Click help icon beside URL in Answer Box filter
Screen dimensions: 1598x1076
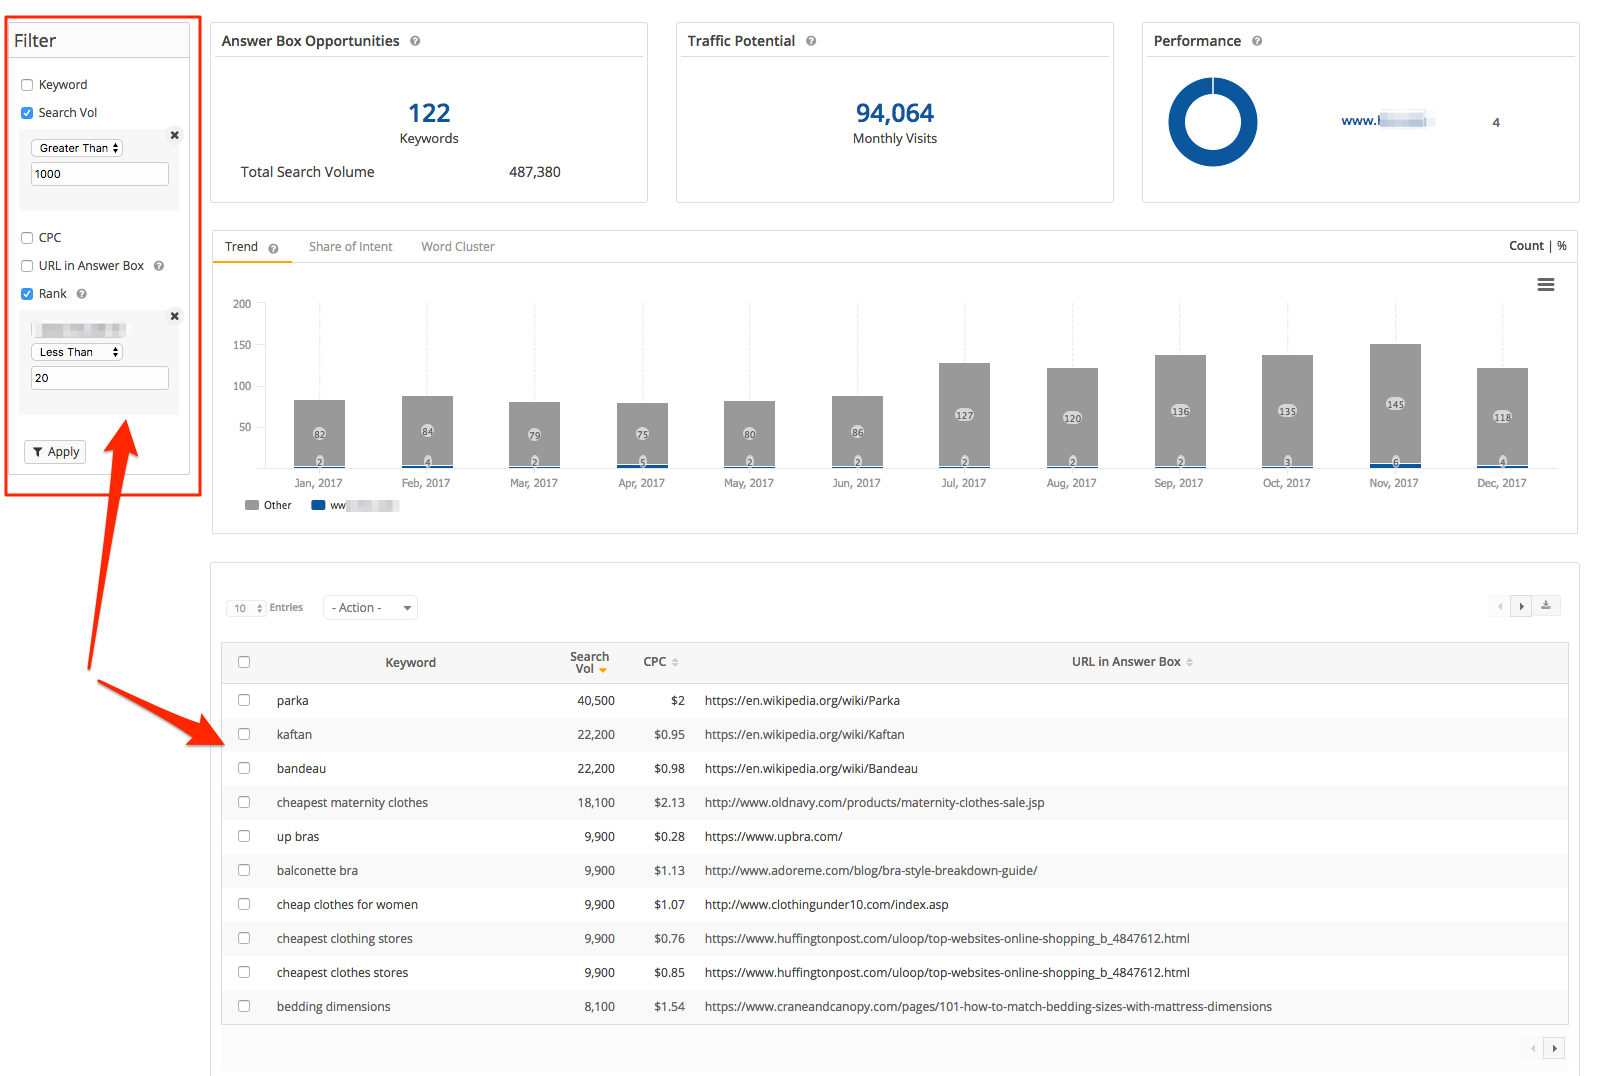coord(159,266)
